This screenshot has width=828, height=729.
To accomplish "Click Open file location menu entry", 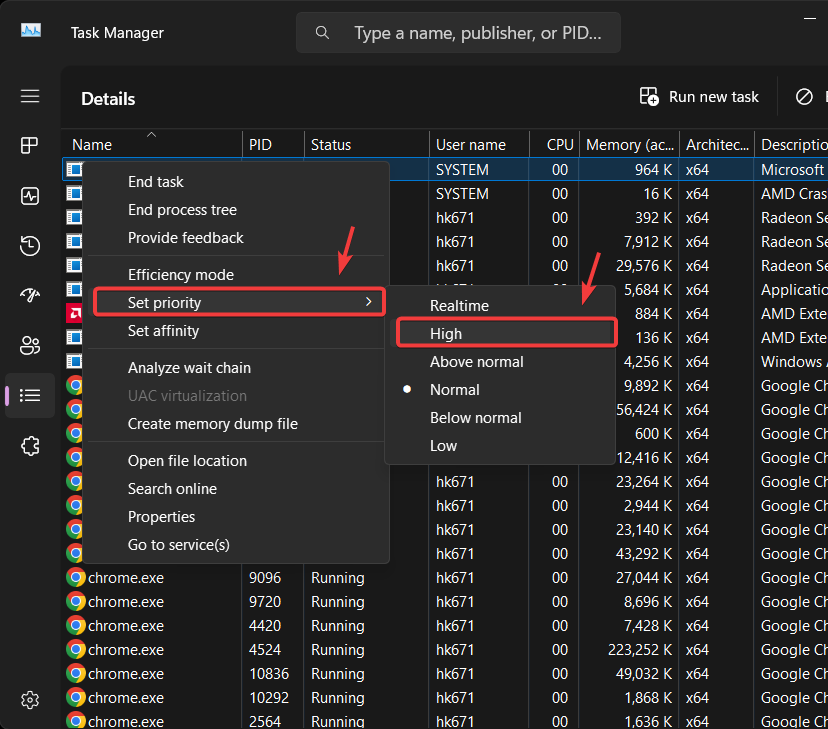I will point(187,461).
